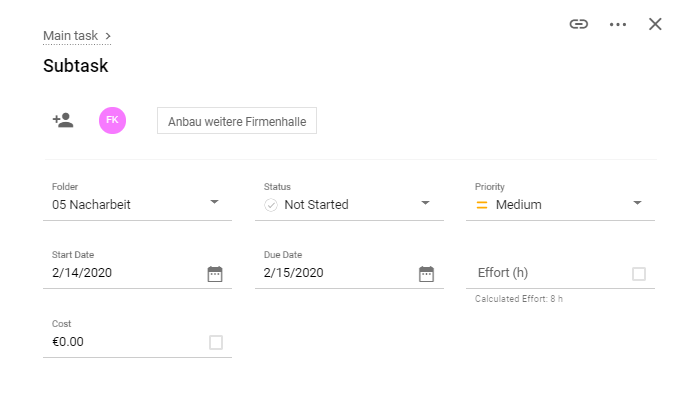Click the Not Started status check circle
Screen dimensions: 697x393
point(271,205)
